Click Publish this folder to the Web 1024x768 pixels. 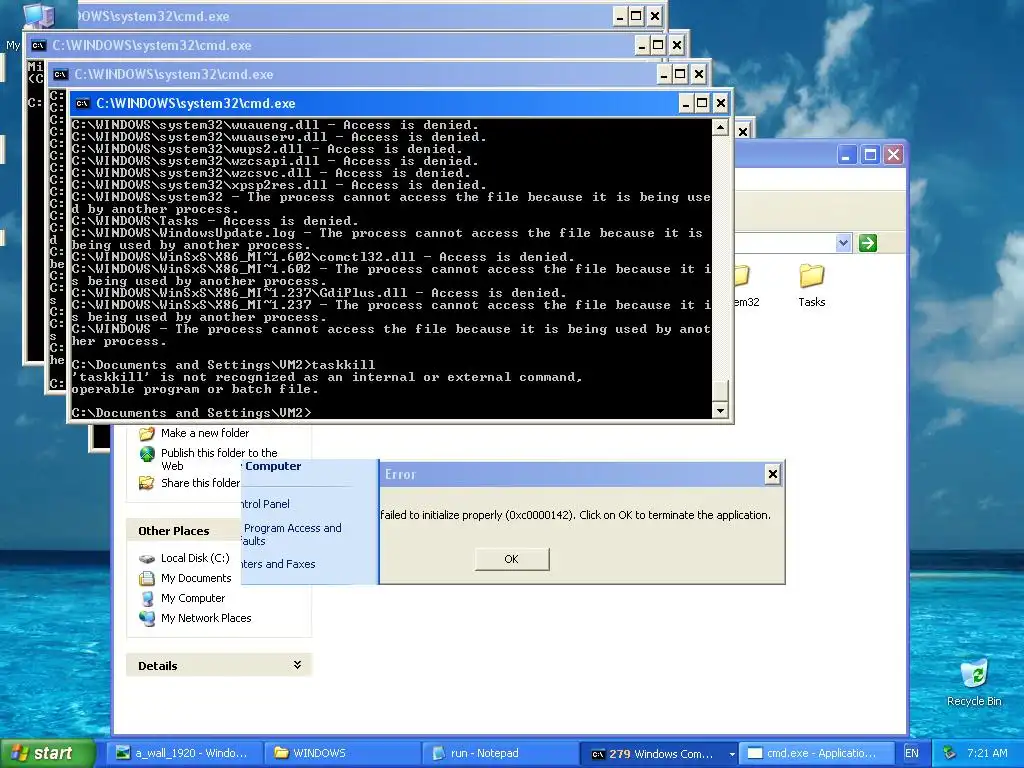[x=219, y=459]
